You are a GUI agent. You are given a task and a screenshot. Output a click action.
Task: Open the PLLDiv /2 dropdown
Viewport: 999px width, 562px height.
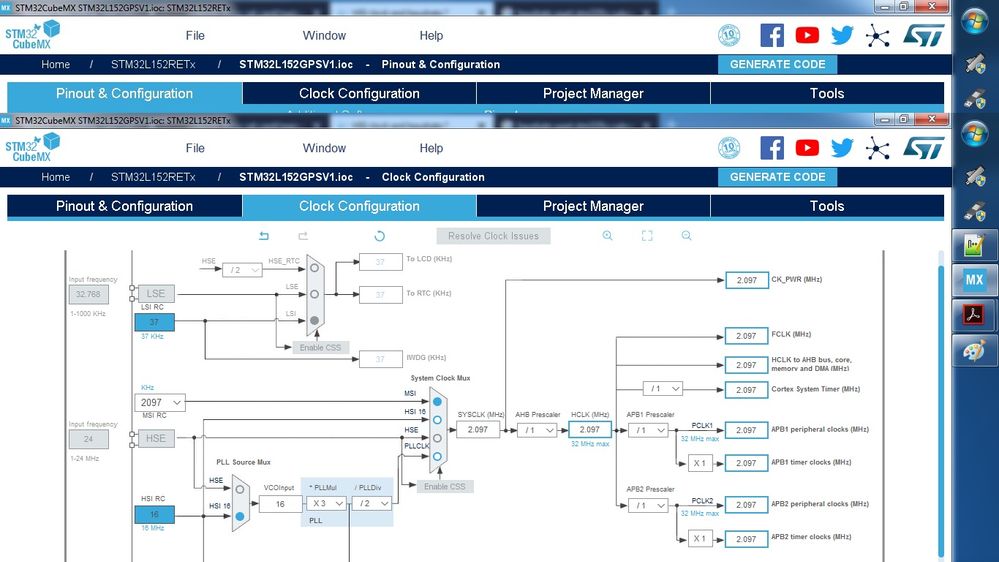click(372, 503)
